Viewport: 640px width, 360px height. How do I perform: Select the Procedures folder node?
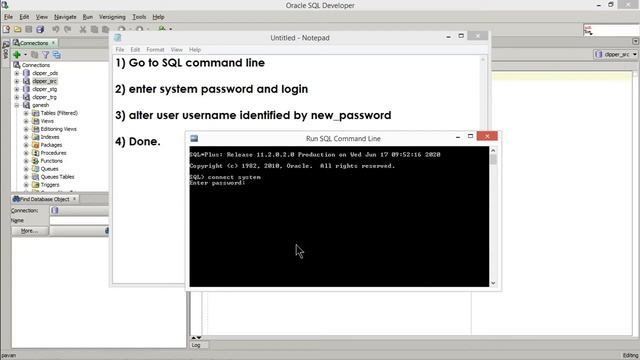pos(53,153)
